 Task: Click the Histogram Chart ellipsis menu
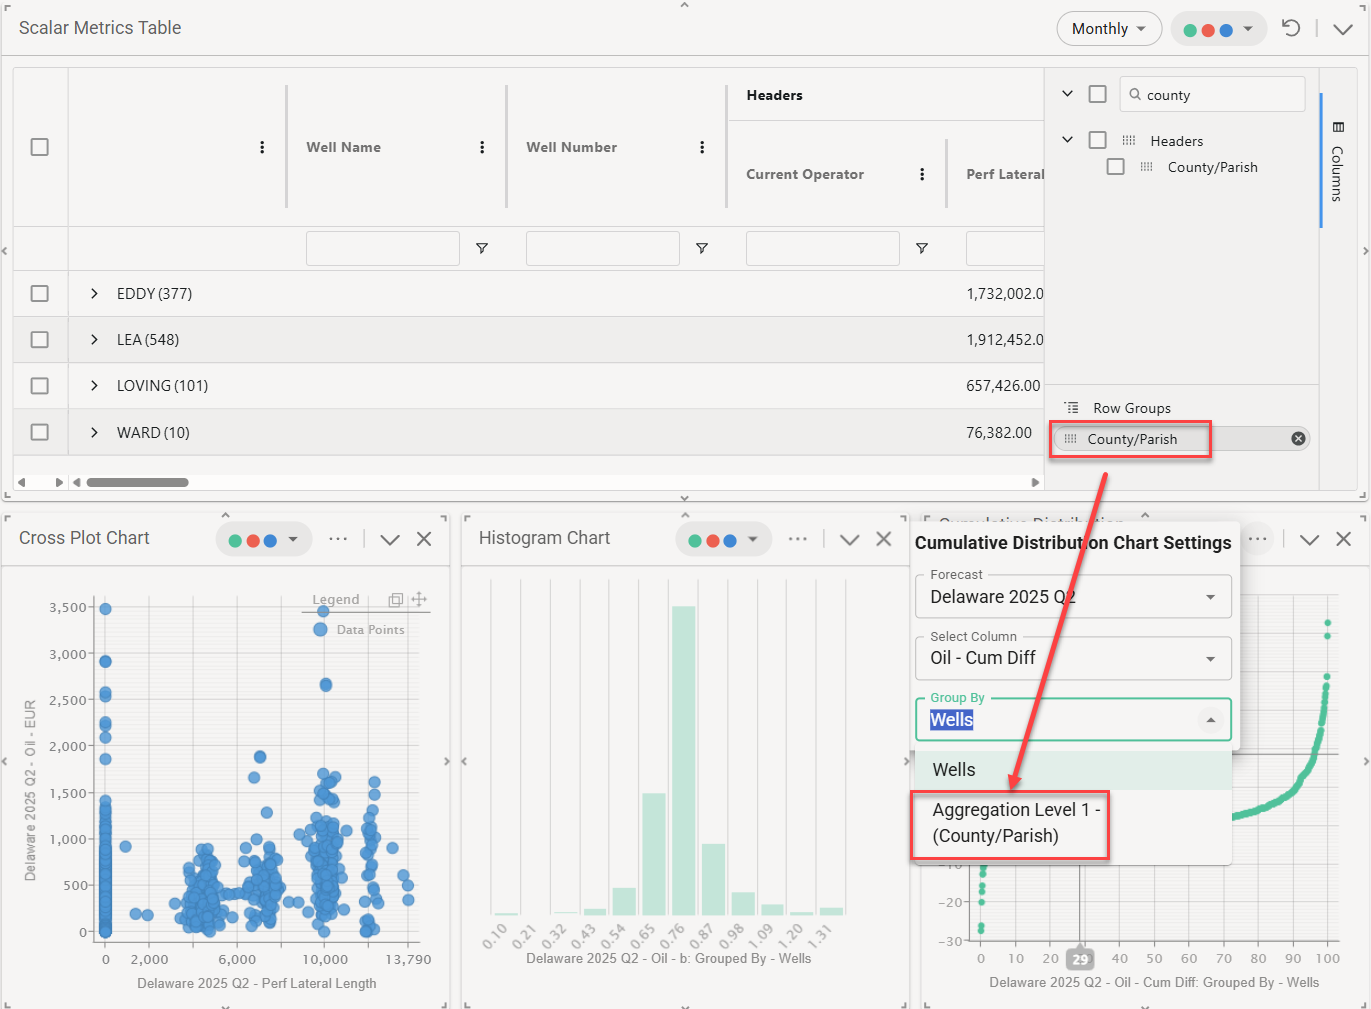797,539
